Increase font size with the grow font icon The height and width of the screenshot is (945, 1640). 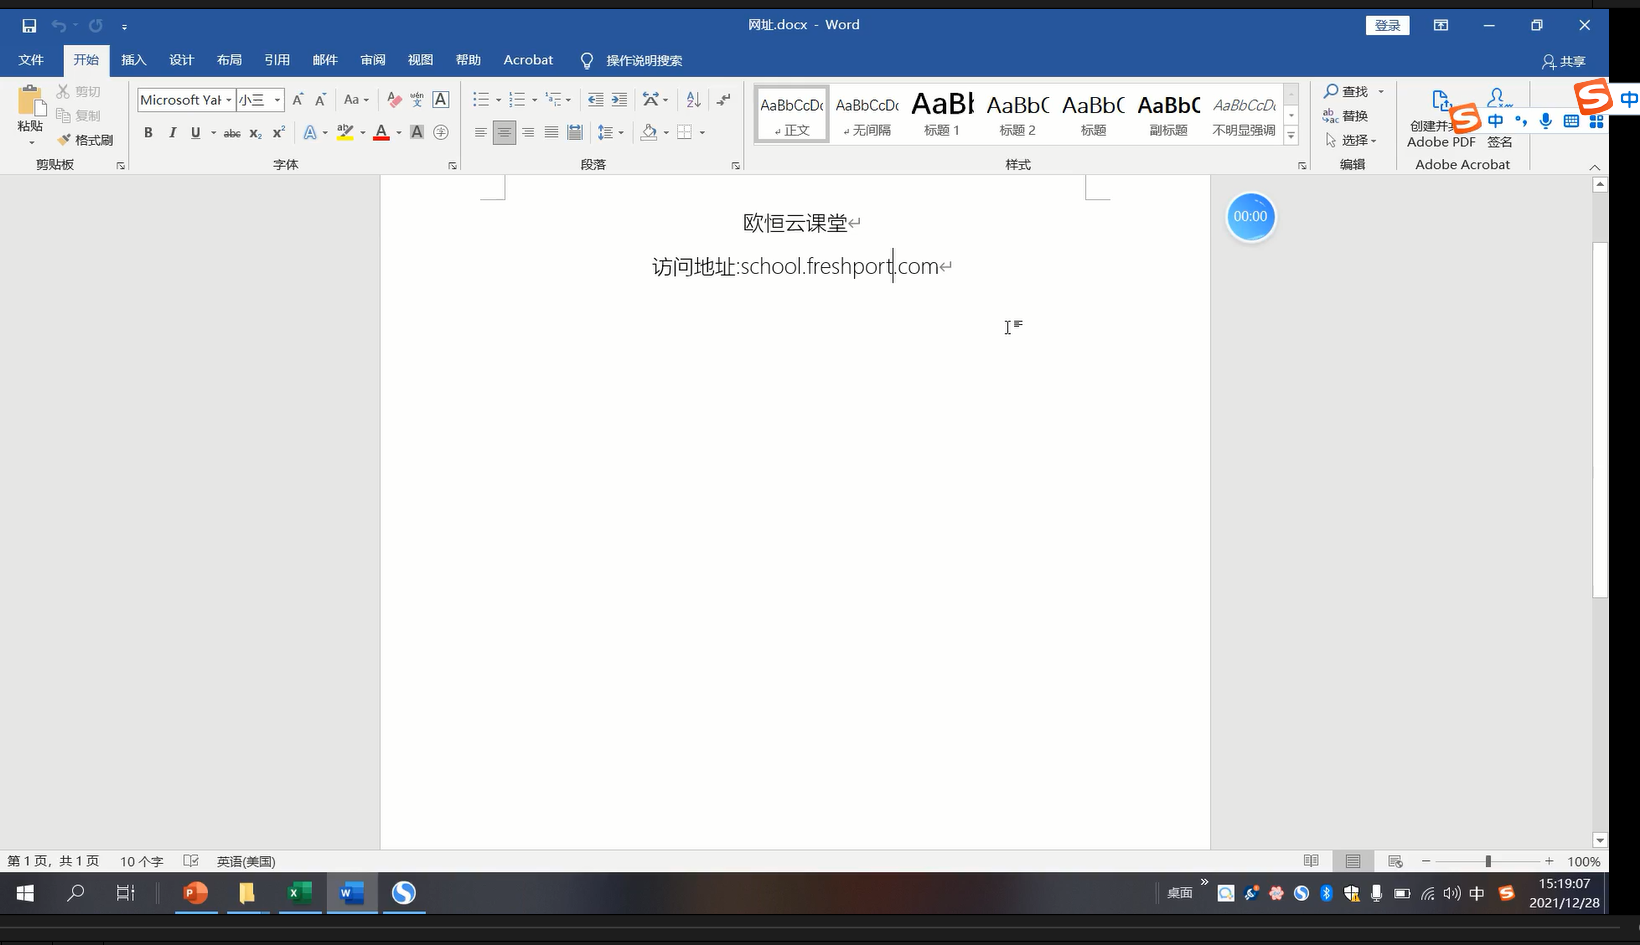pyautogui.click(x=298, y=100)
